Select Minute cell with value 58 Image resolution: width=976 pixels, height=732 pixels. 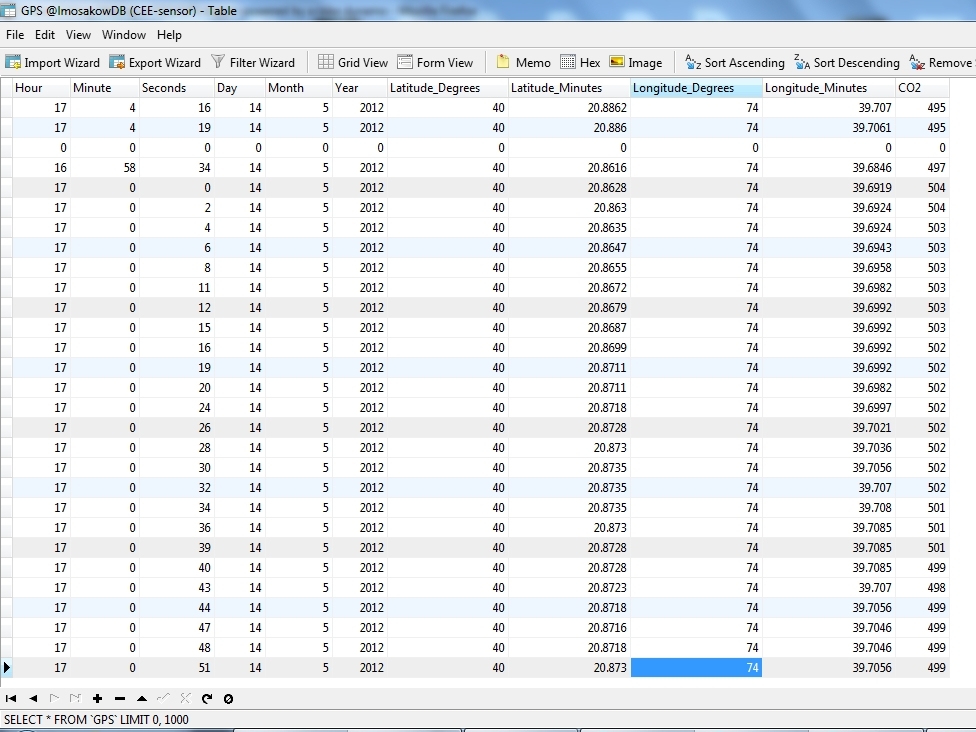(105, 167)
